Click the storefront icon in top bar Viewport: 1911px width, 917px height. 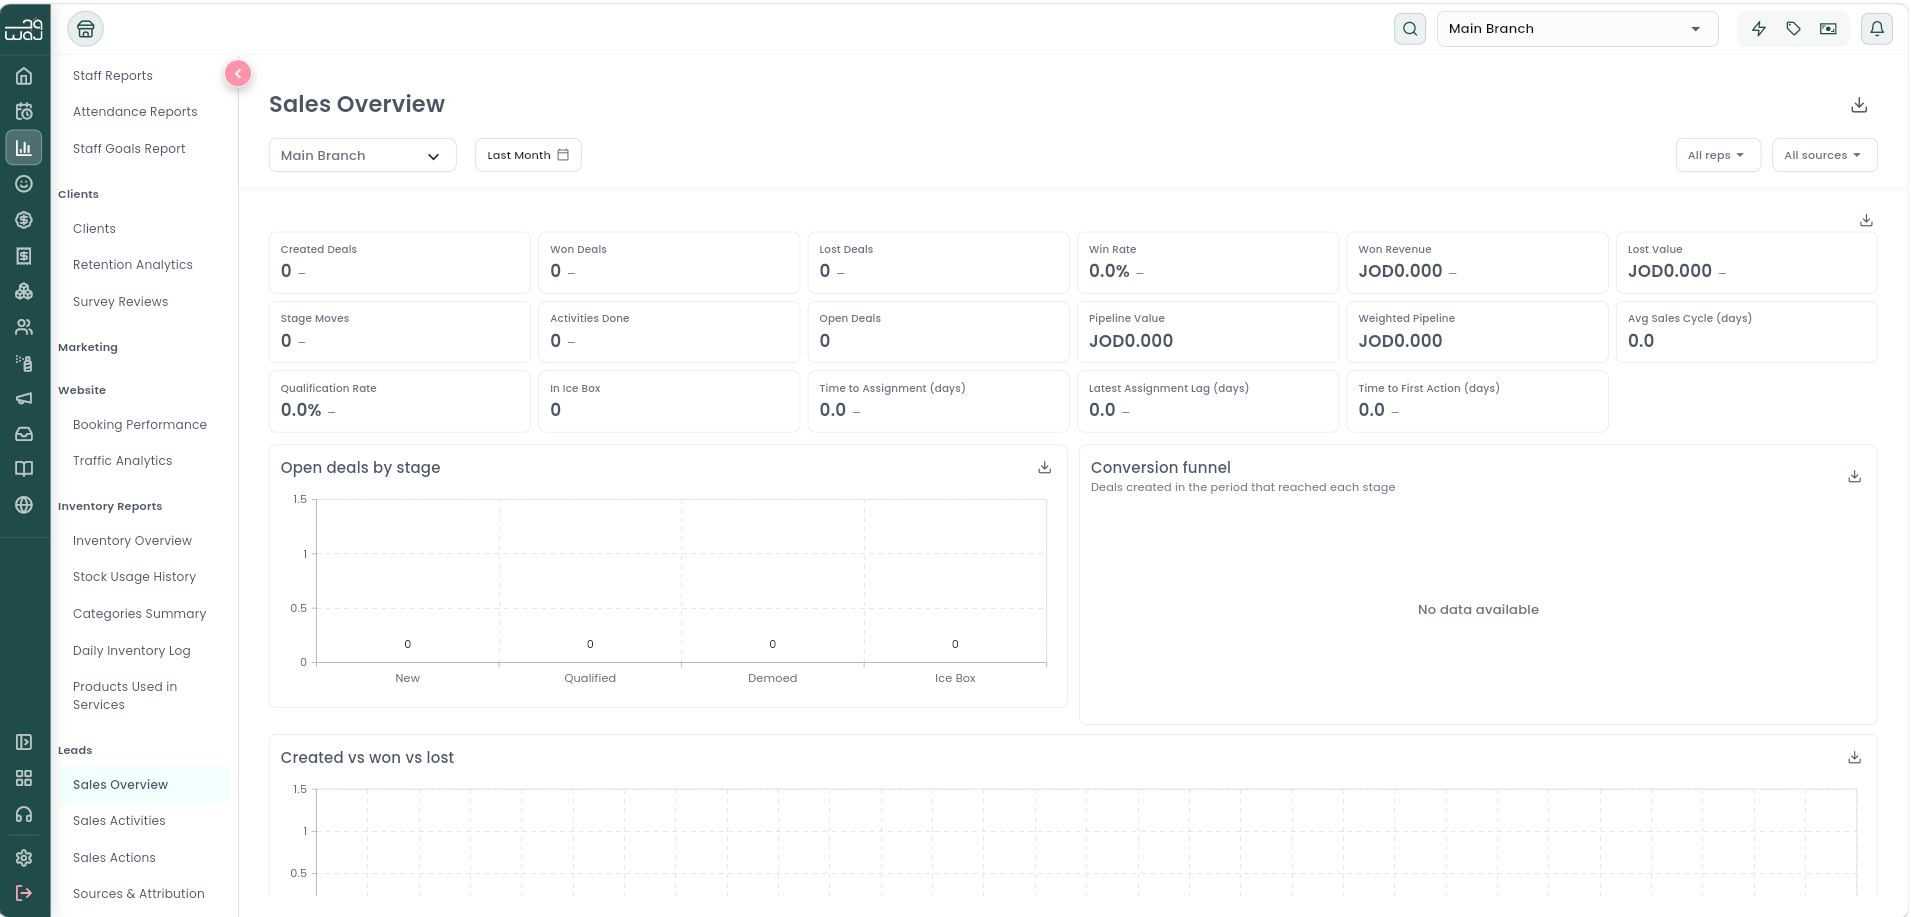pos(86,29)
